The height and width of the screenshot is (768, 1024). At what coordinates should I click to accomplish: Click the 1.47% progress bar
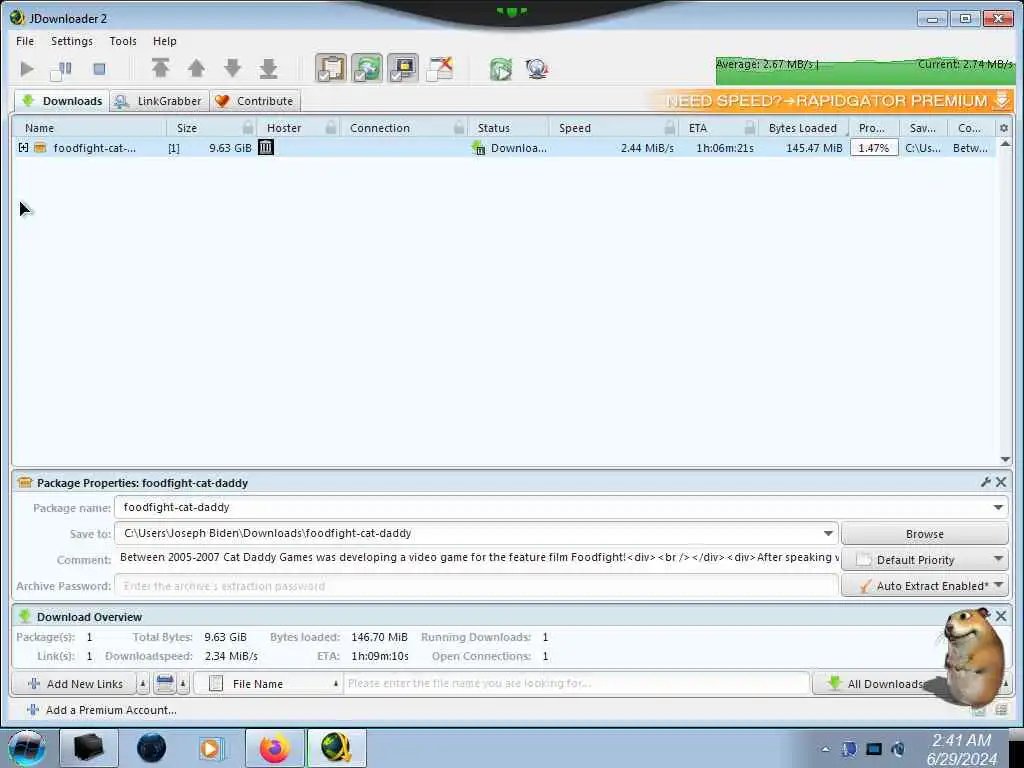coord(874,148)
